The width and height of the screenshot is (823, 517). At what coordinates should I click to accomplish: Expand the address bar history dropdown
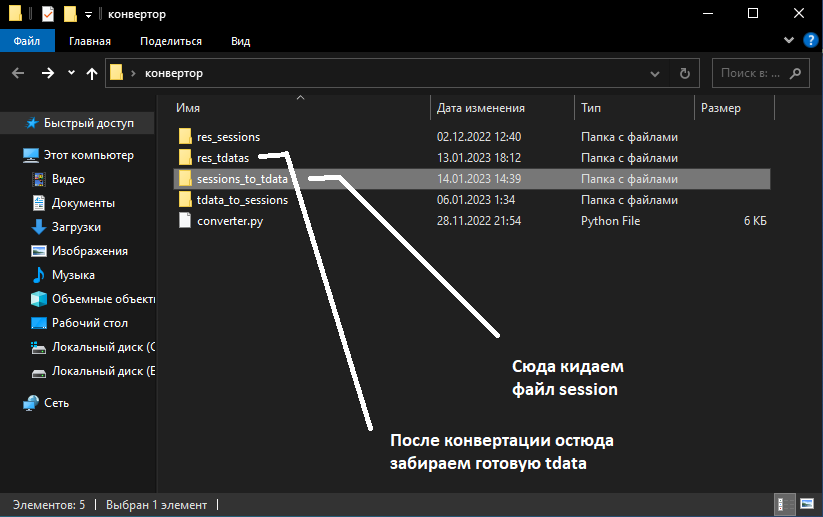coord(656,73)
